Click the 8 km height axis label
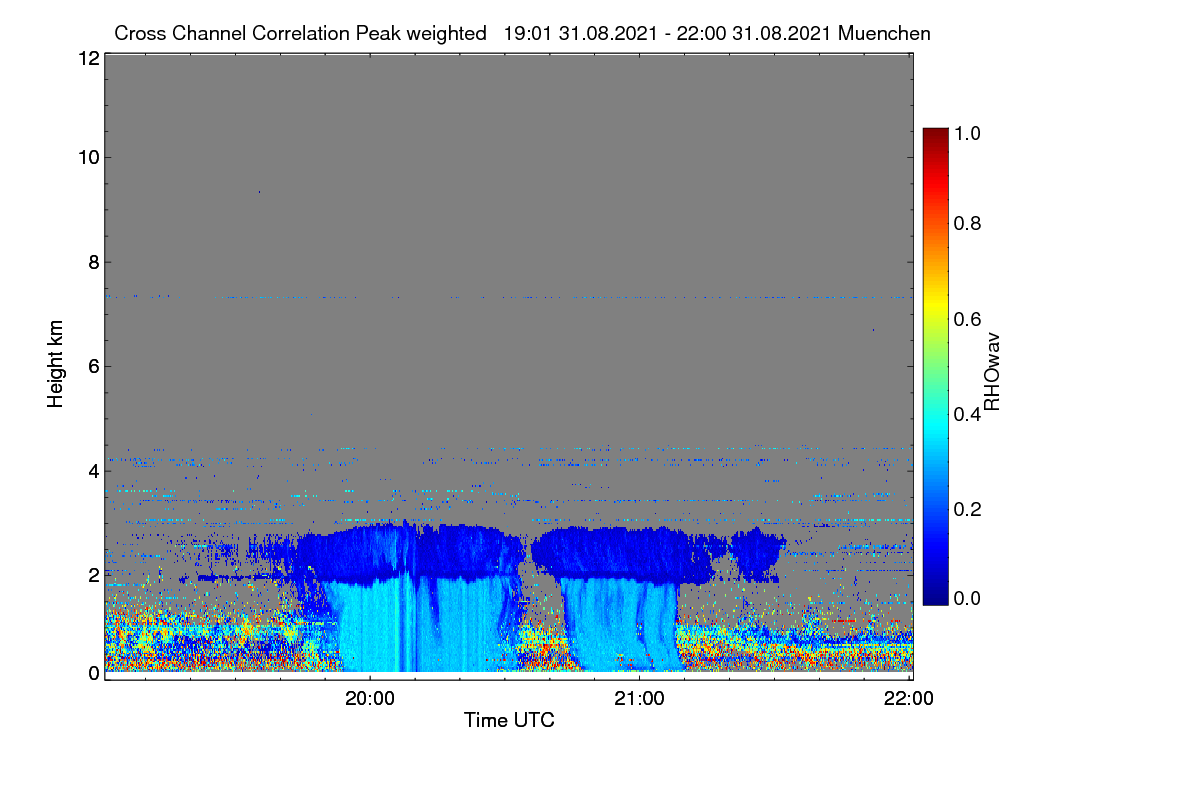 pyautogui.click(x=93, y=262)
